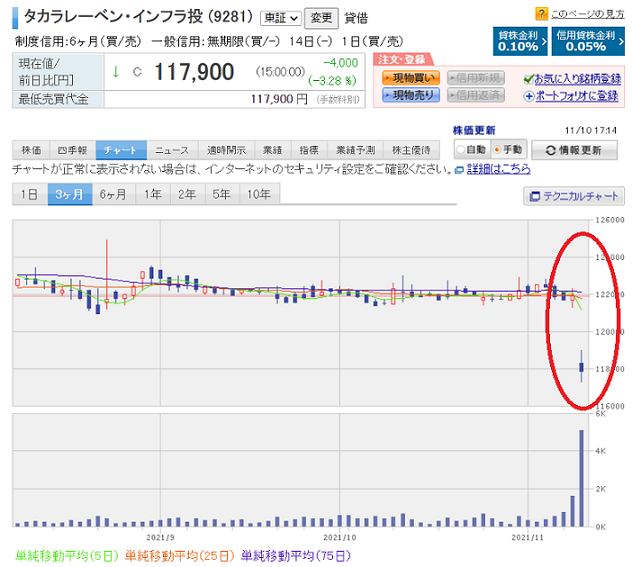This screenshot has width=632, height=567.
Task: Select the 6ヶ月 chart period
Action: pyautogui.click(x=114, y=194)
